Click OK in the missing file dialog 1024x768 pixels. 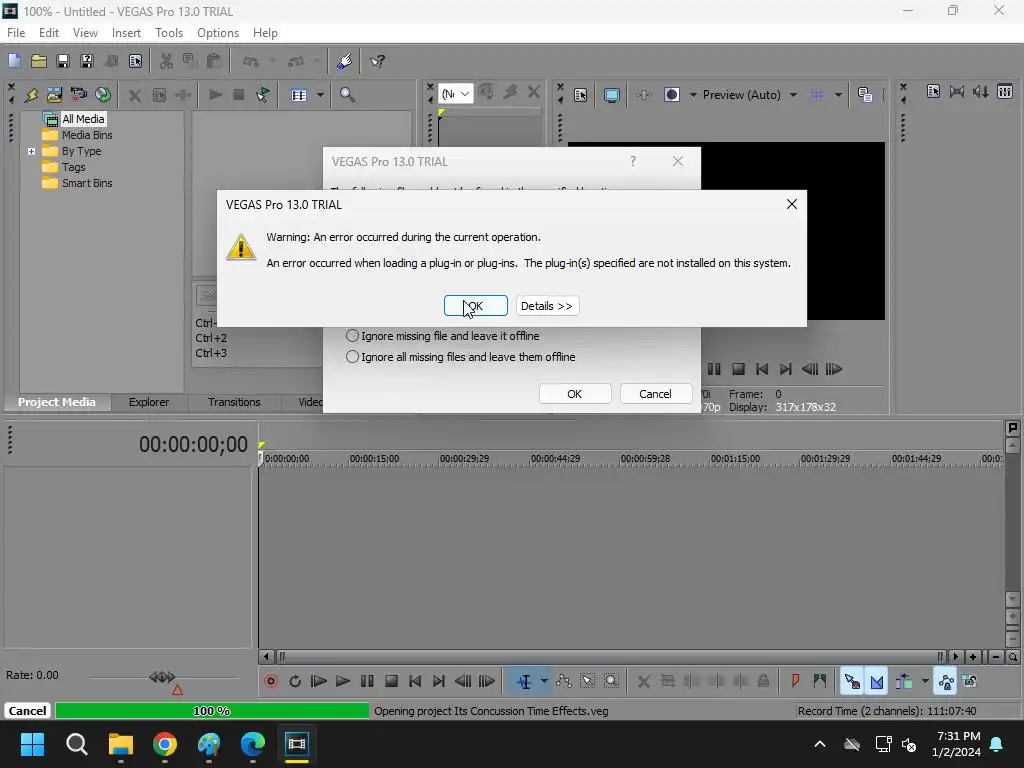click(x=575, y=394)
